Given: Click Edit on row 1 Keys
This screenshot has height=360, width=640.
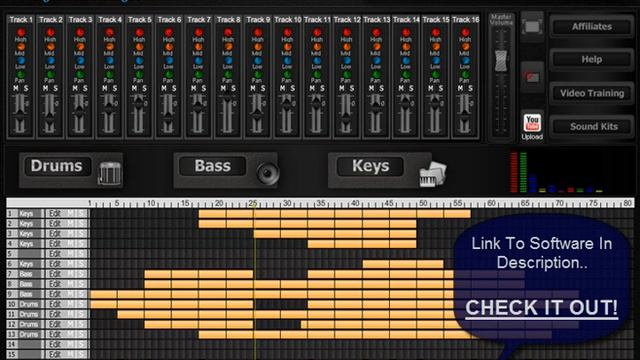Looking at the screenshot, I should (x=56, y=213).
